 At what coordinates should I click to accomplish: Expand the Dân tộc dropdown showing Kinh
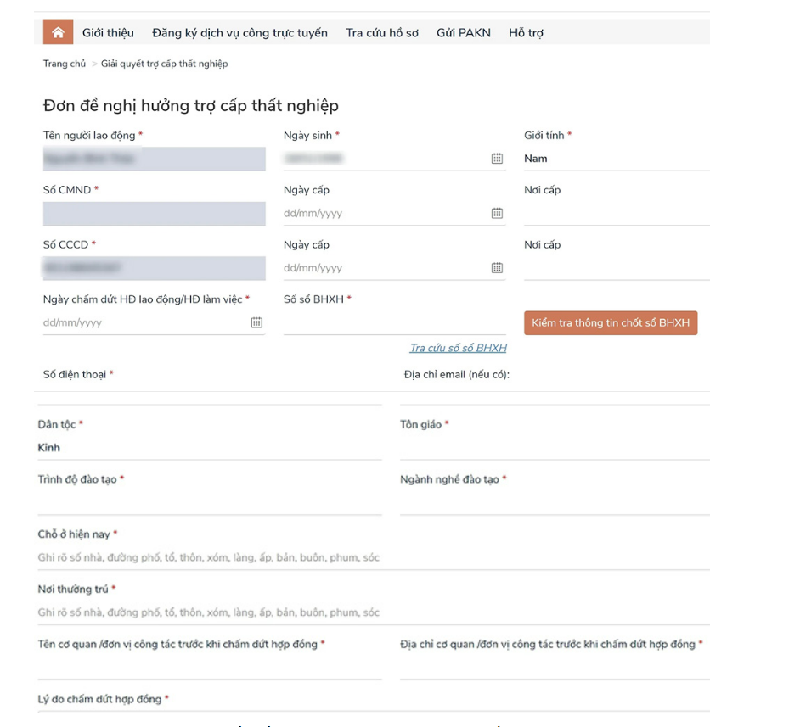pyautogui.click(x=209, y=448)
